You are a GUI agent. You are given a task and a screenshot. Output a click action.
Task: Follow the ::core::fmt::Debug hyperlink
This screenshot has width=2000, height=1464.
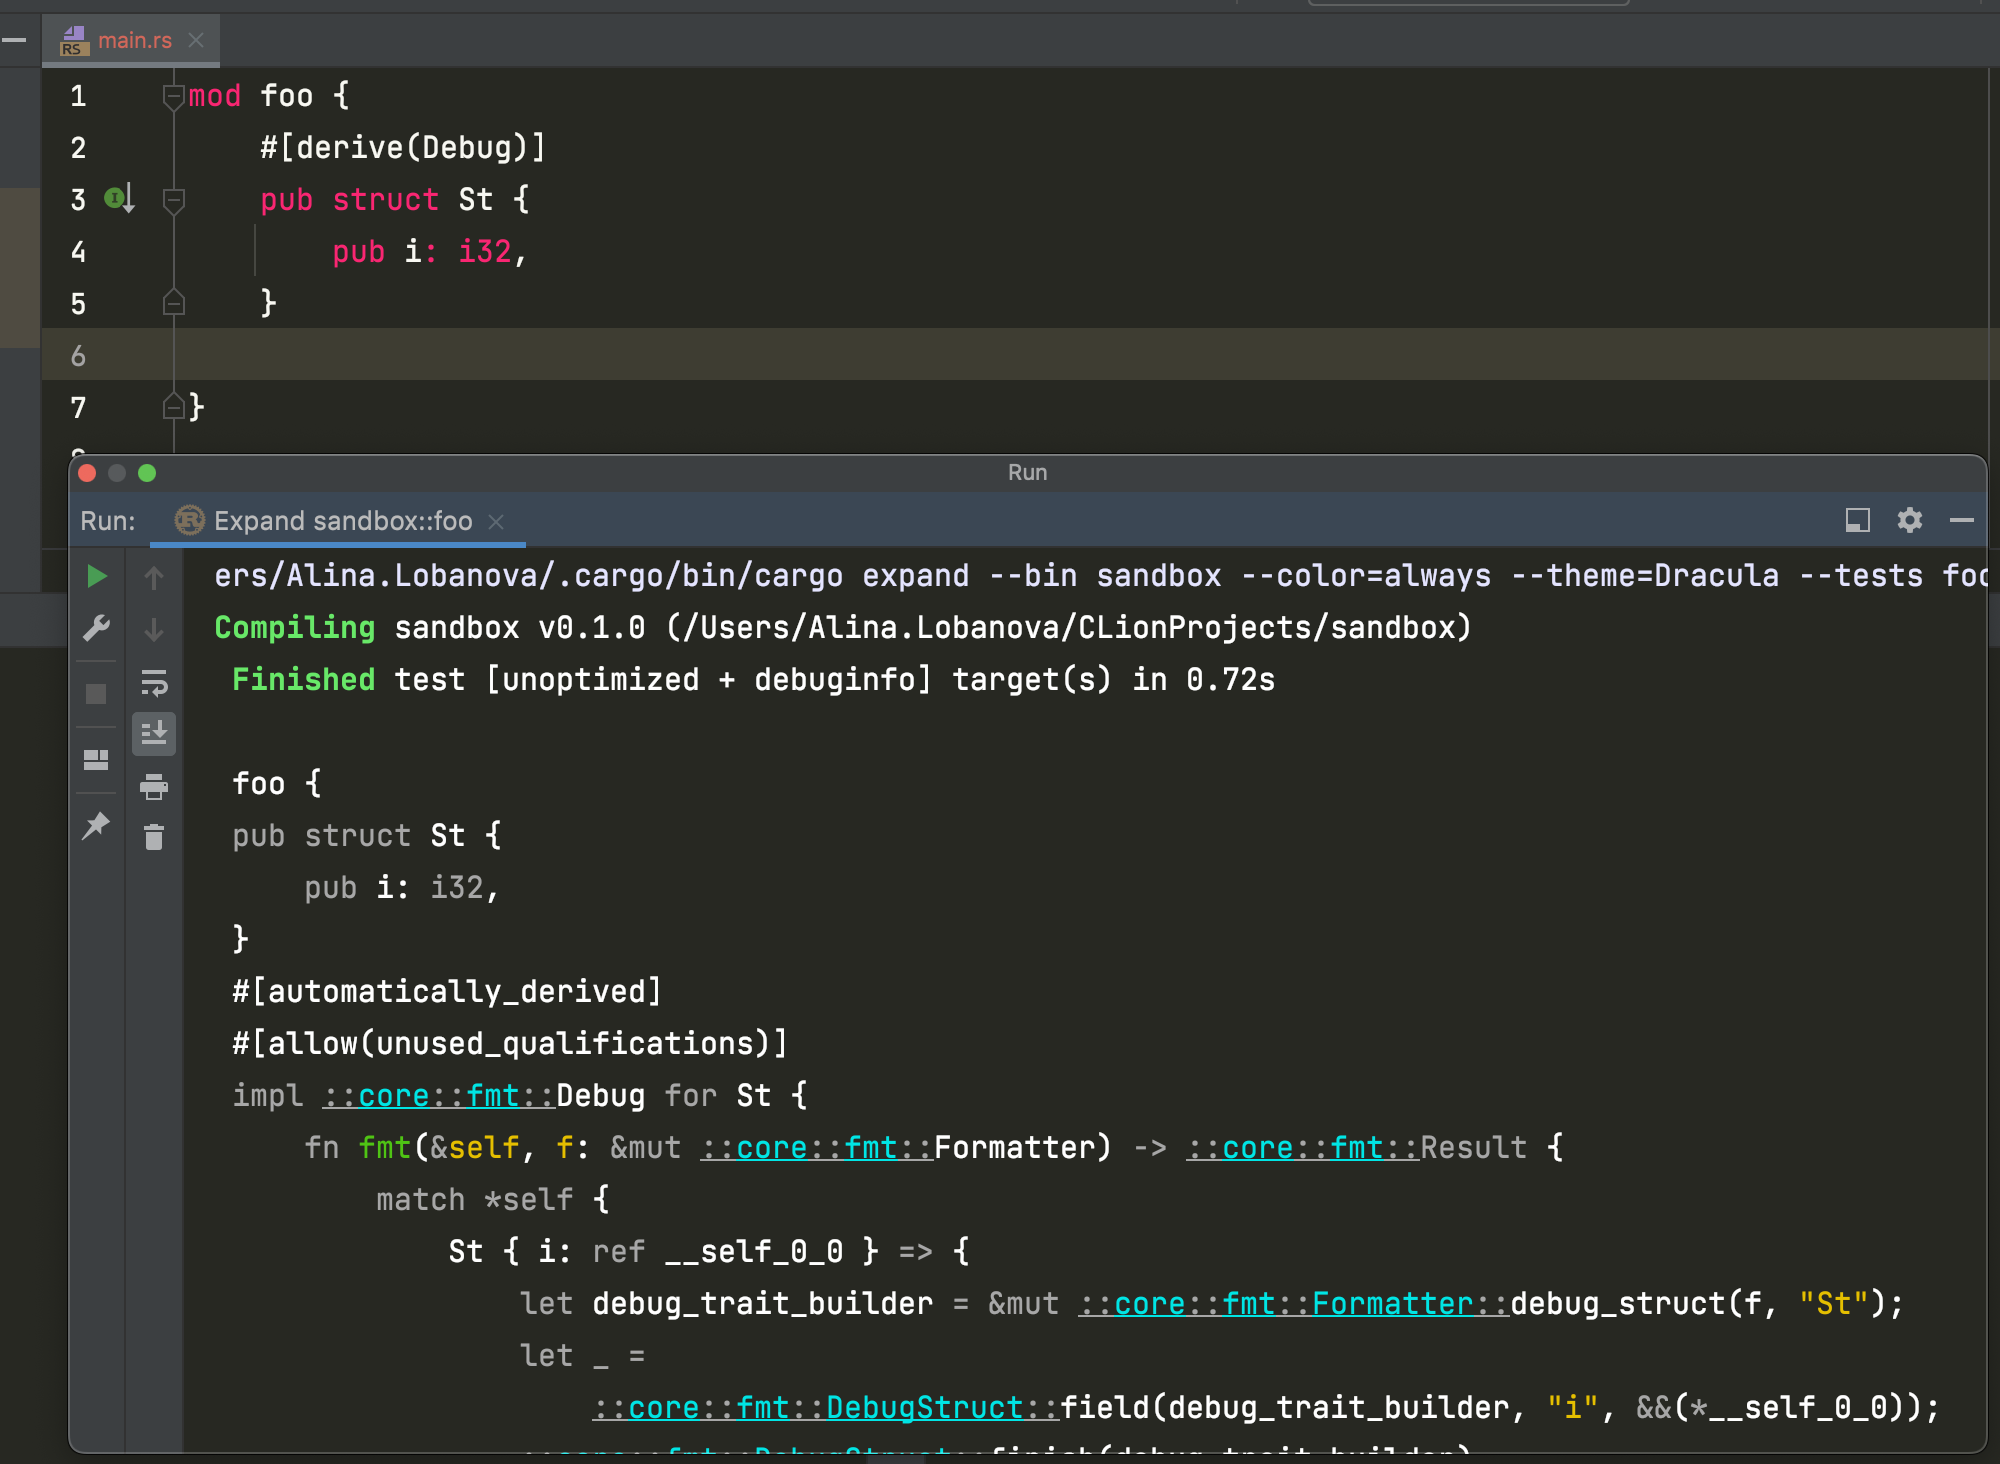coord(438,1095)
